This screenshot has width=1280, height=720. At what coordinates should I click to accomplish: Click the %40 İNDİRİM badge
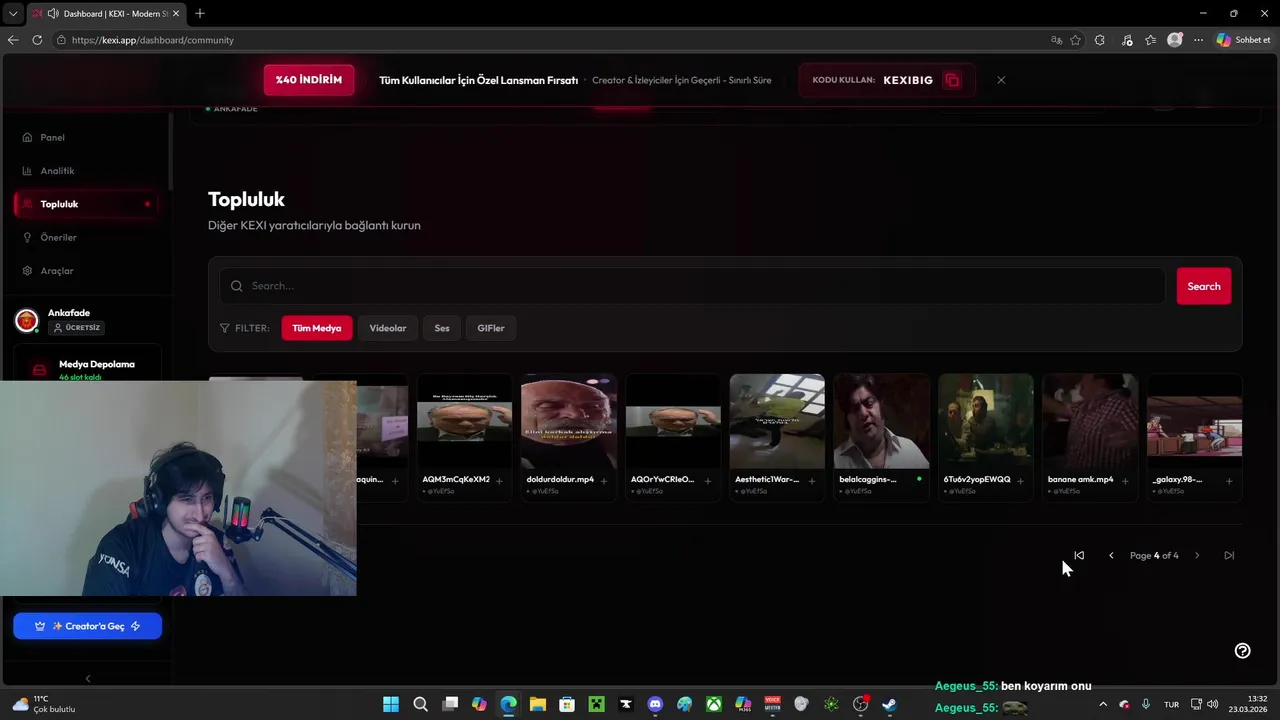pyautogui.click(x=309, y=80)
